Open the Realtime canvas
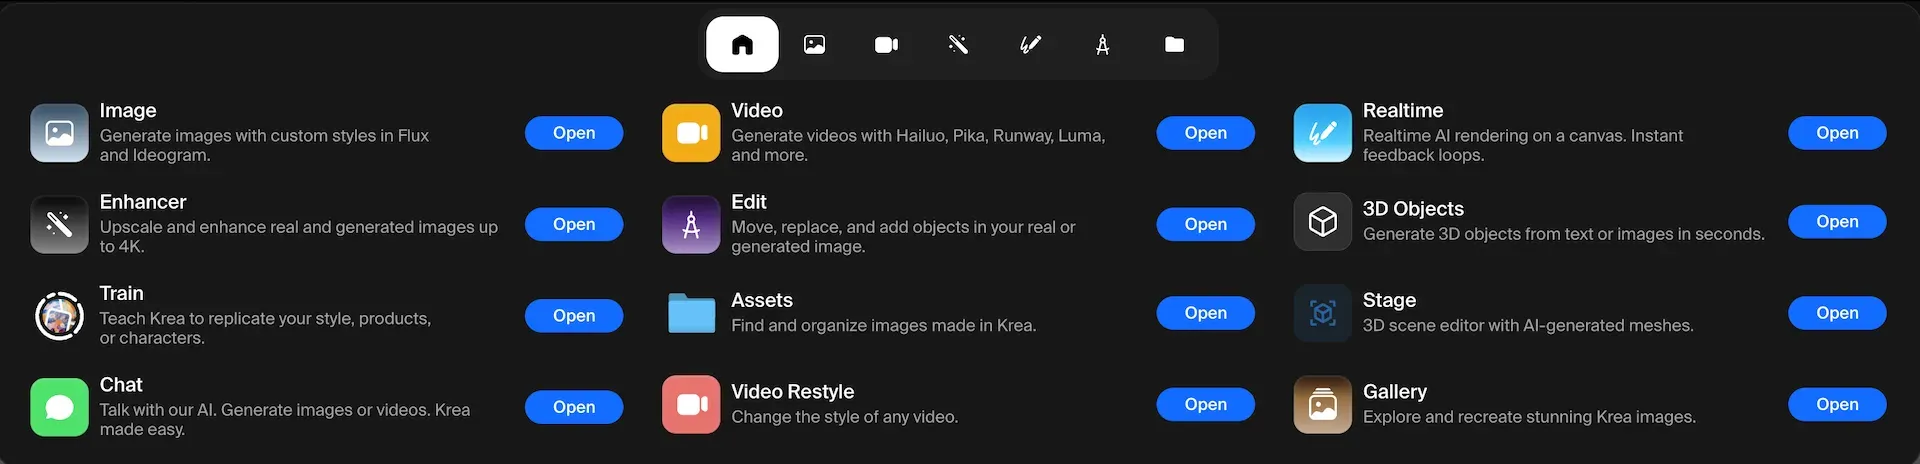 [x=1837, y=133]
